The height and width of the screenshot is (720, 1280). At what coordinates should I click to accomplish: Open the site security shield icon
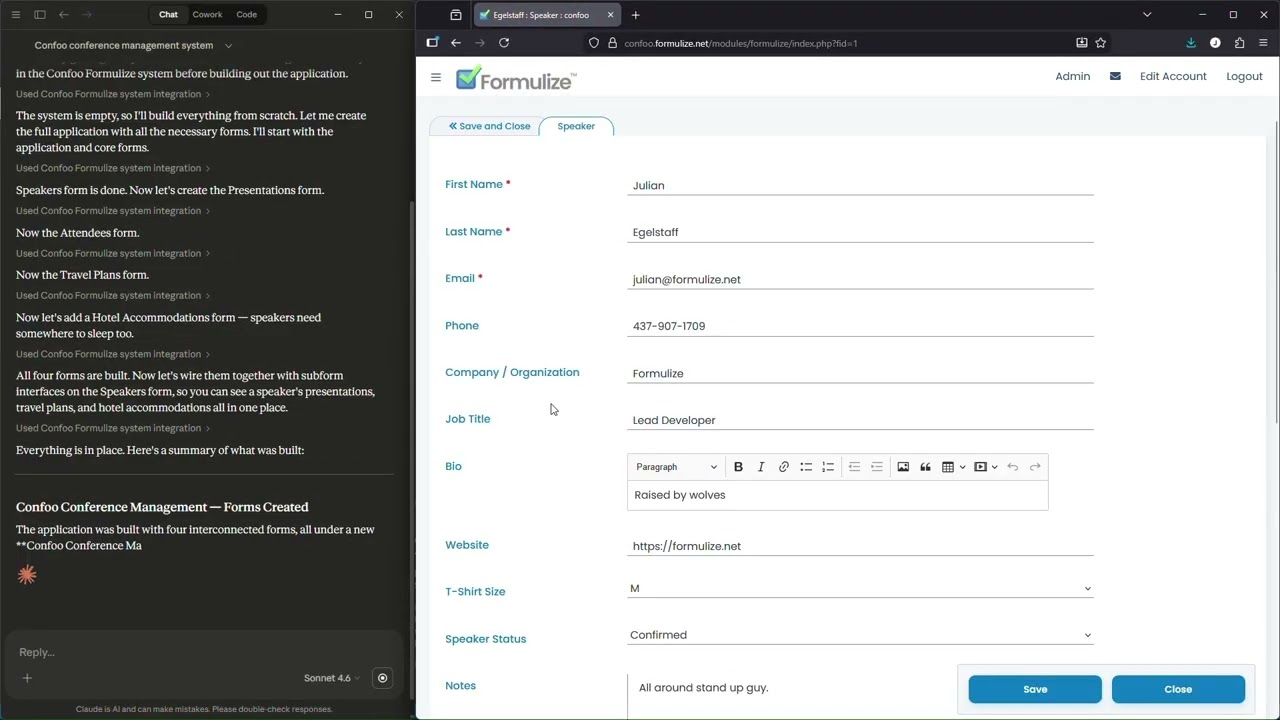point(594,43)
